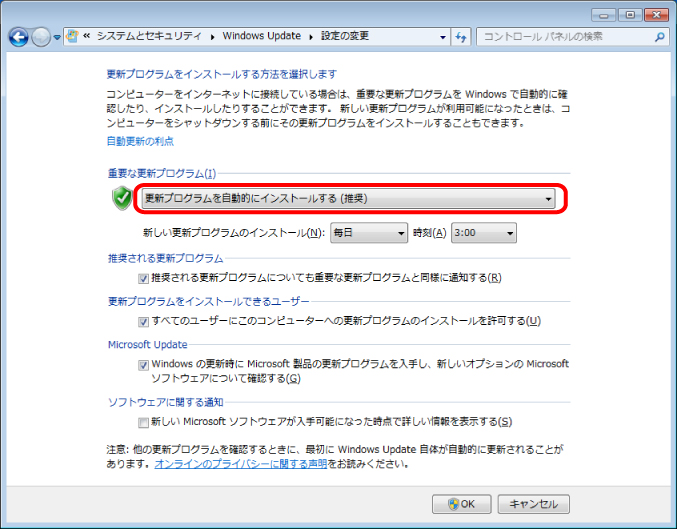The image size is (677, 529).
Task: Click heading 更新プログラムをインストールする方法を選択します
Action: tap(221, 74)
